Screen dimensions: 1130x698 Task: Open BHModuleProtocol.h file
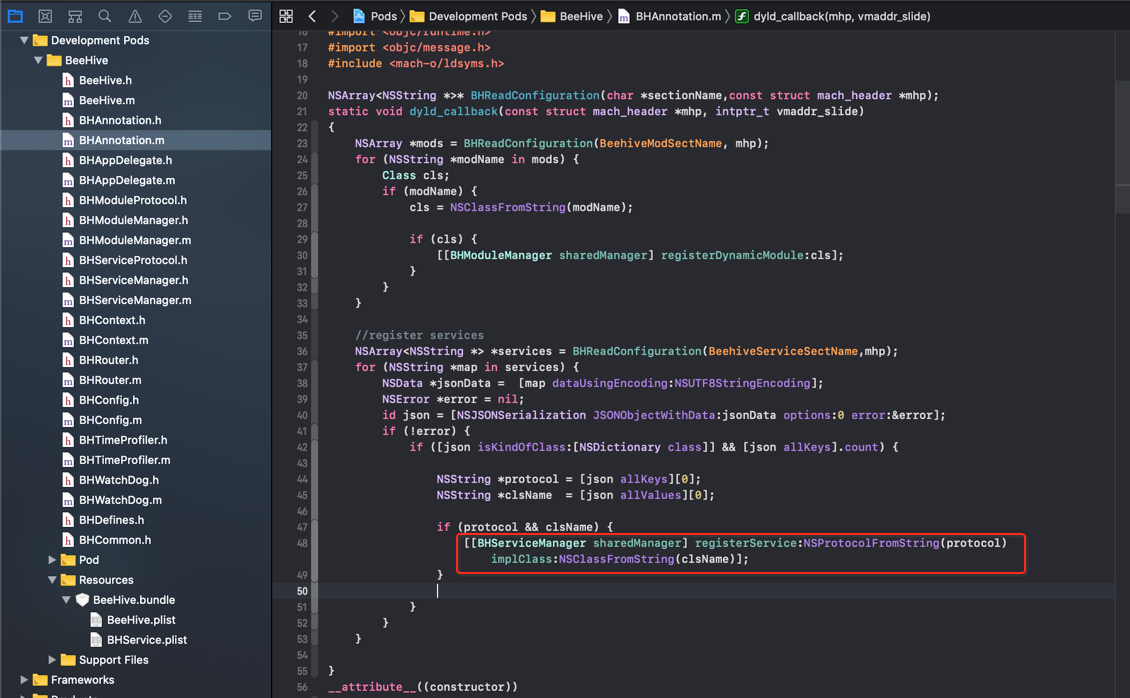click(x=135, y=200)
